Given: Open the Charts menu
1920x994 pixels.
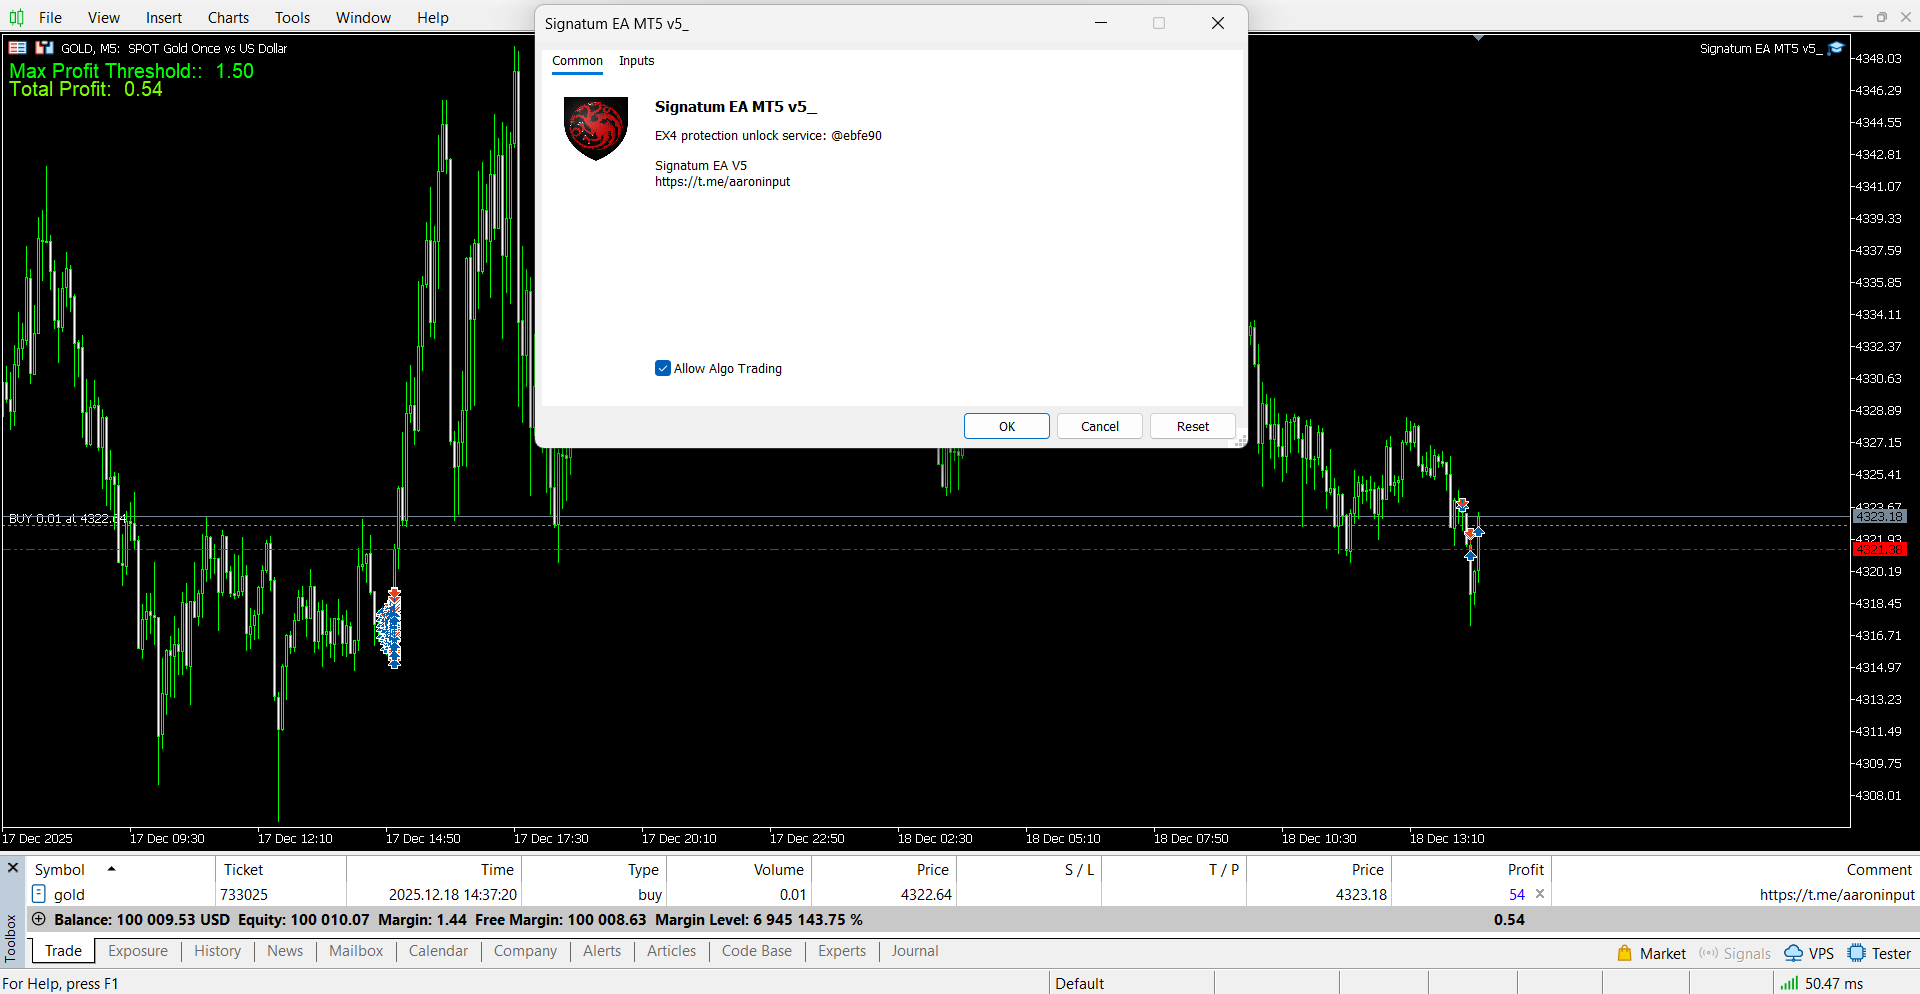Looking at the screenshot, I should point(228,17).
